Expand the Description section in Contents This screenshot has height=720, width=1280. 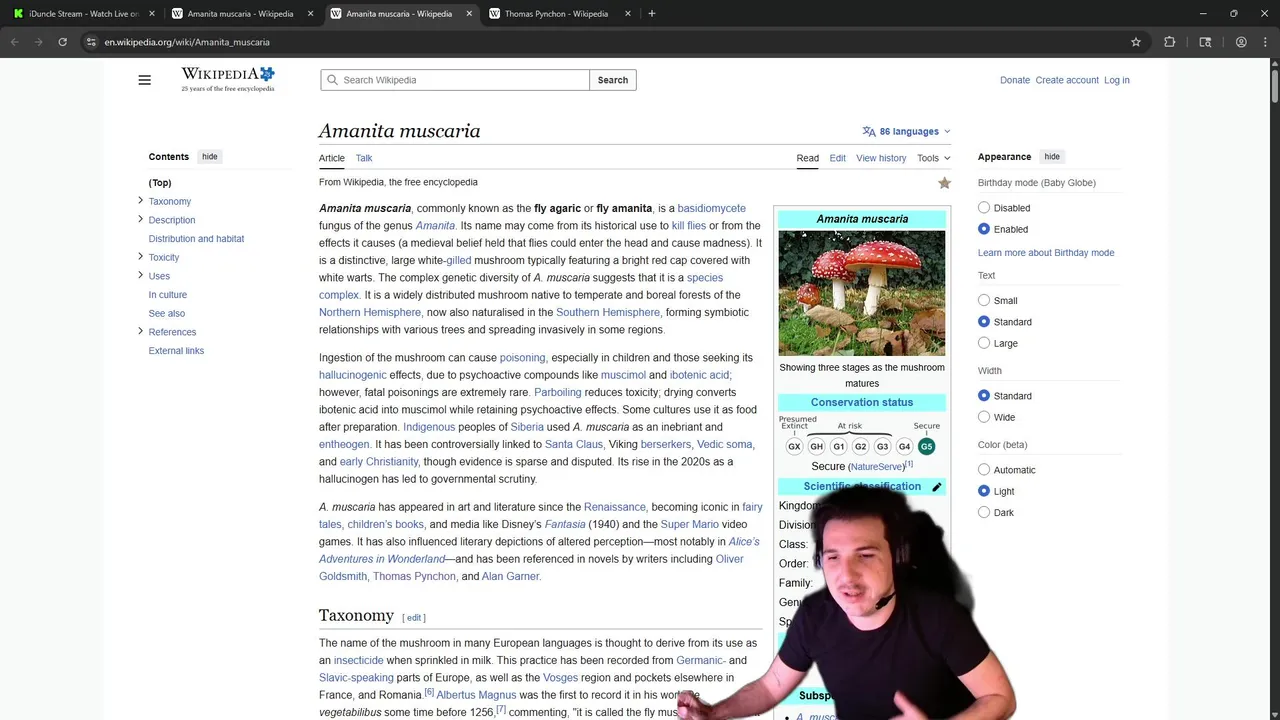(x=140, y=220)
